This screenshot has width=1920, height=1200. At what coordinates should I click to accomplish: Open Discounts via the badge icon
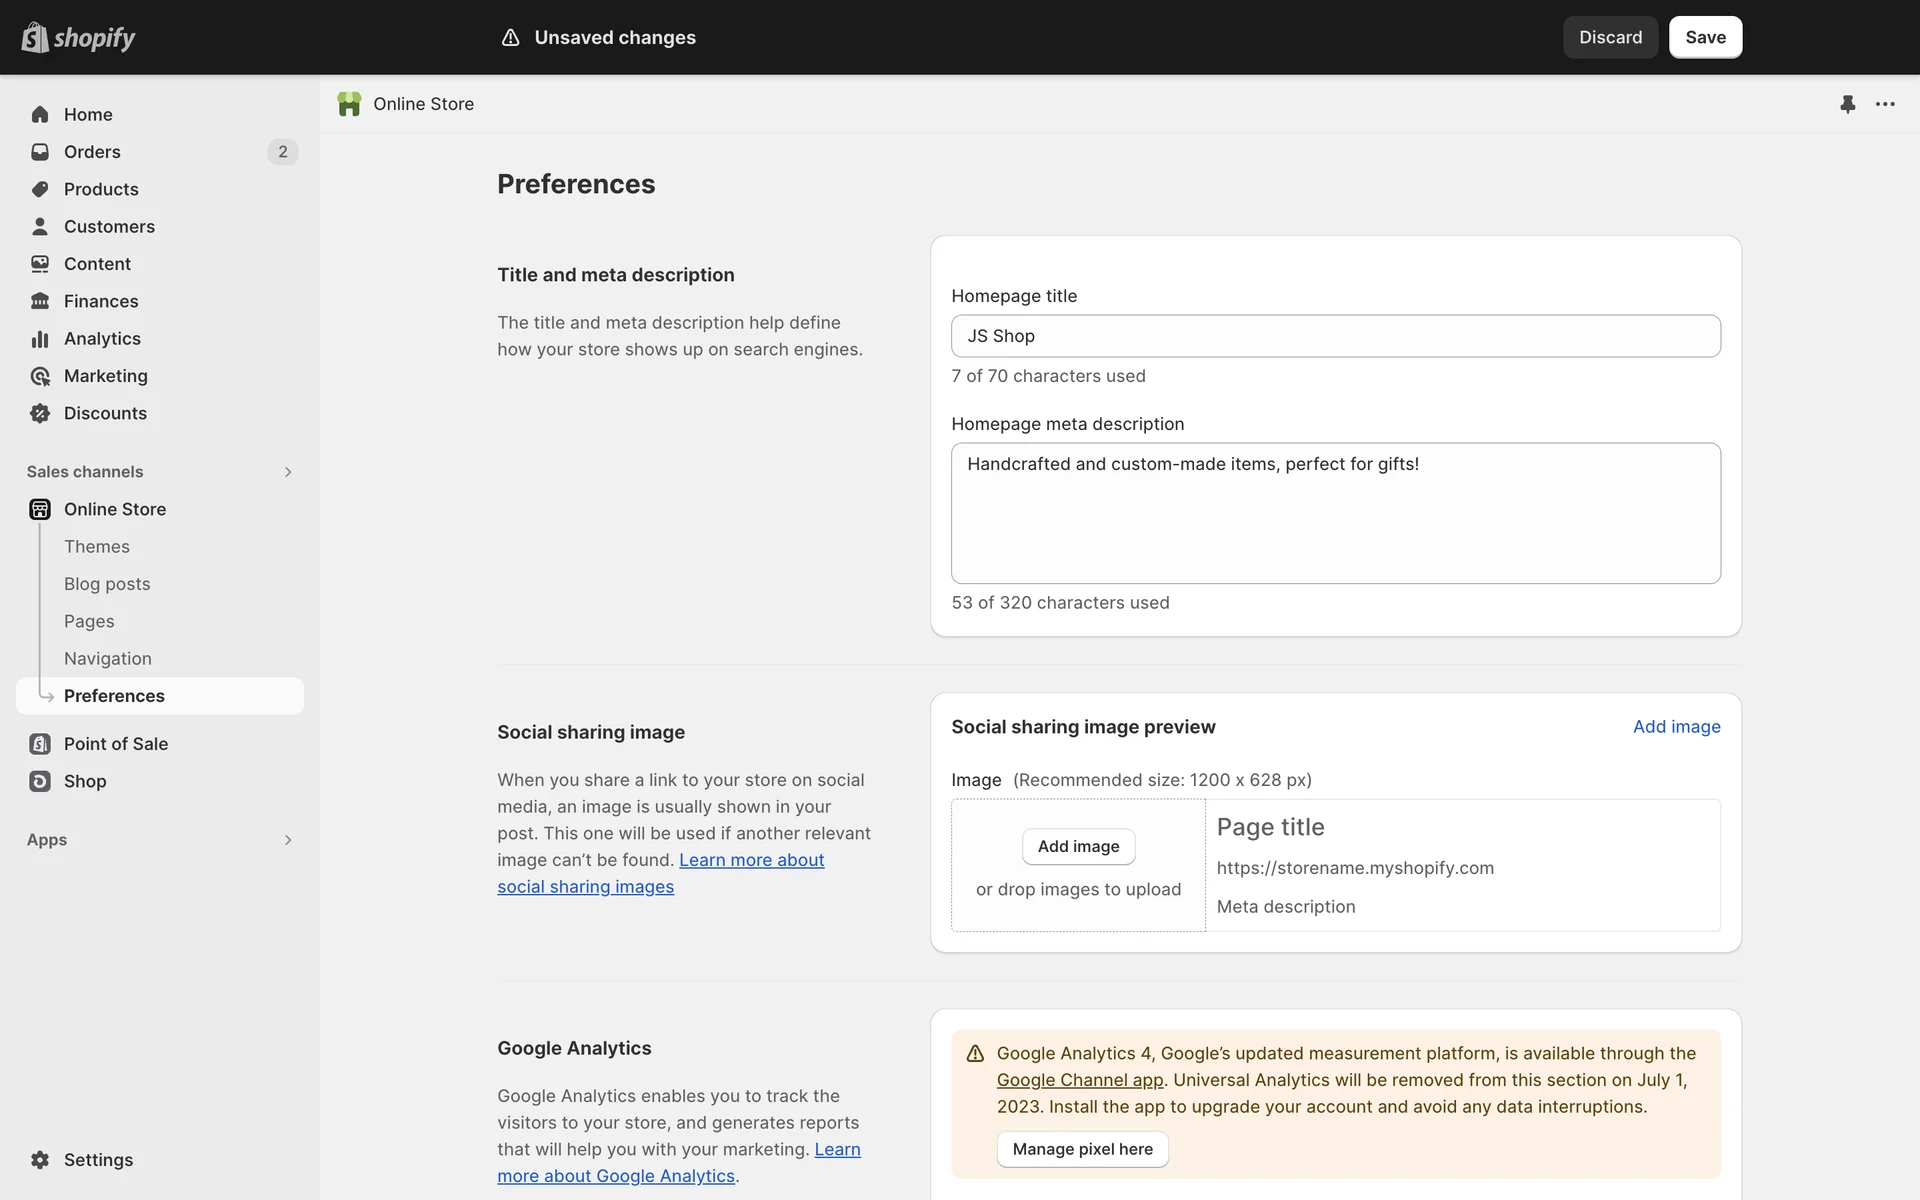40,413
